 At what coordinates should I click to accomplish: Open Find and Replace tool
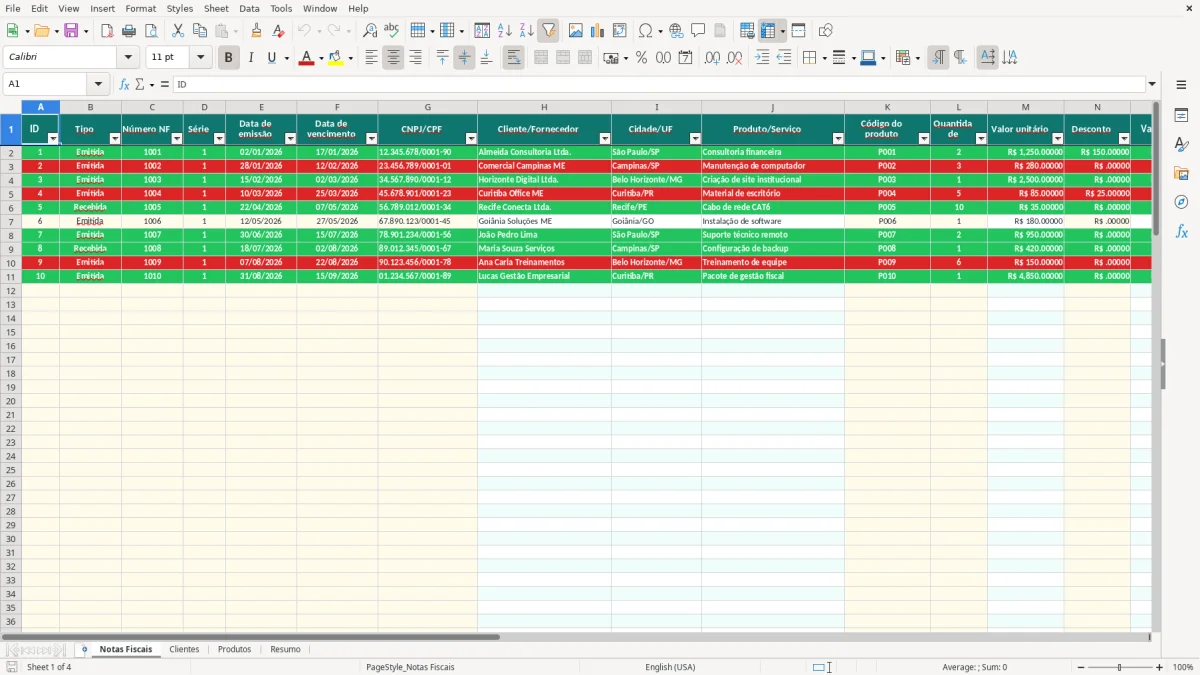click(x=370, y=31)
